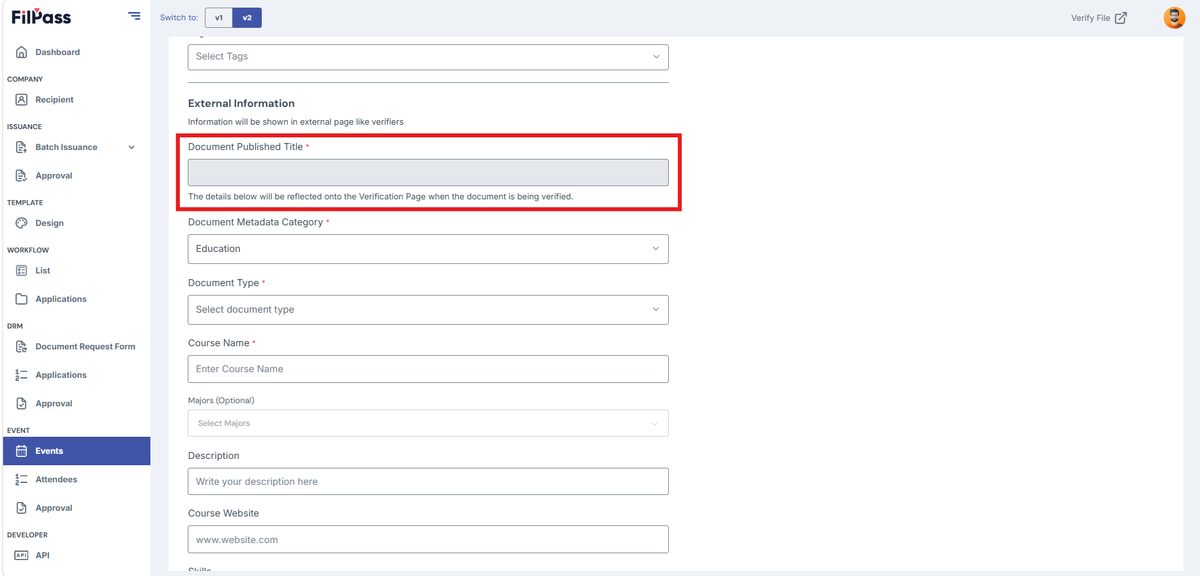Viewport: 1200px width, 576px height.
Task: Click the Verify File link
Action: click(1099, 17)
